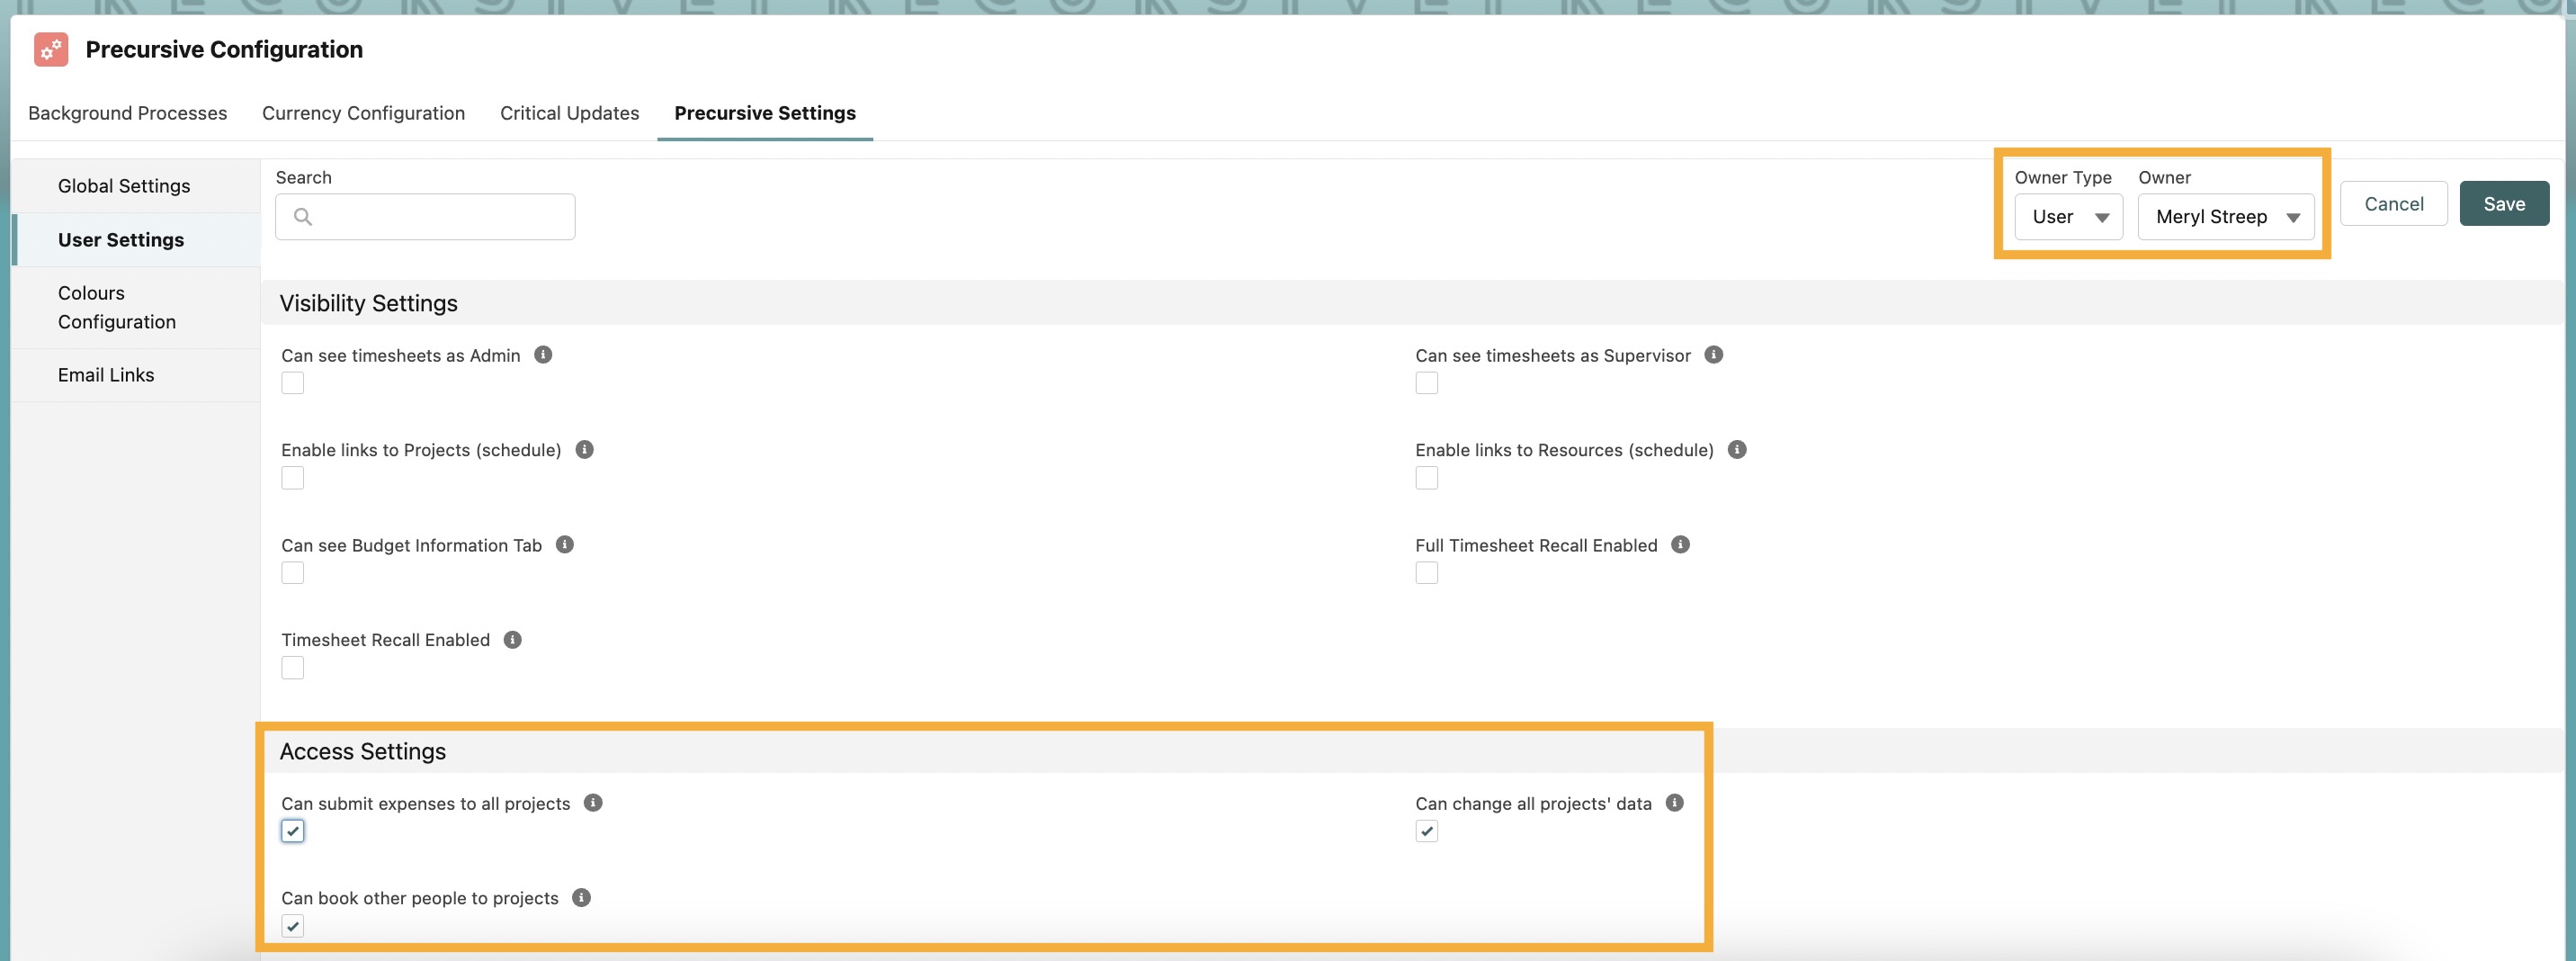Enable Can see timesheets as Admin

[x=293, y=383]
